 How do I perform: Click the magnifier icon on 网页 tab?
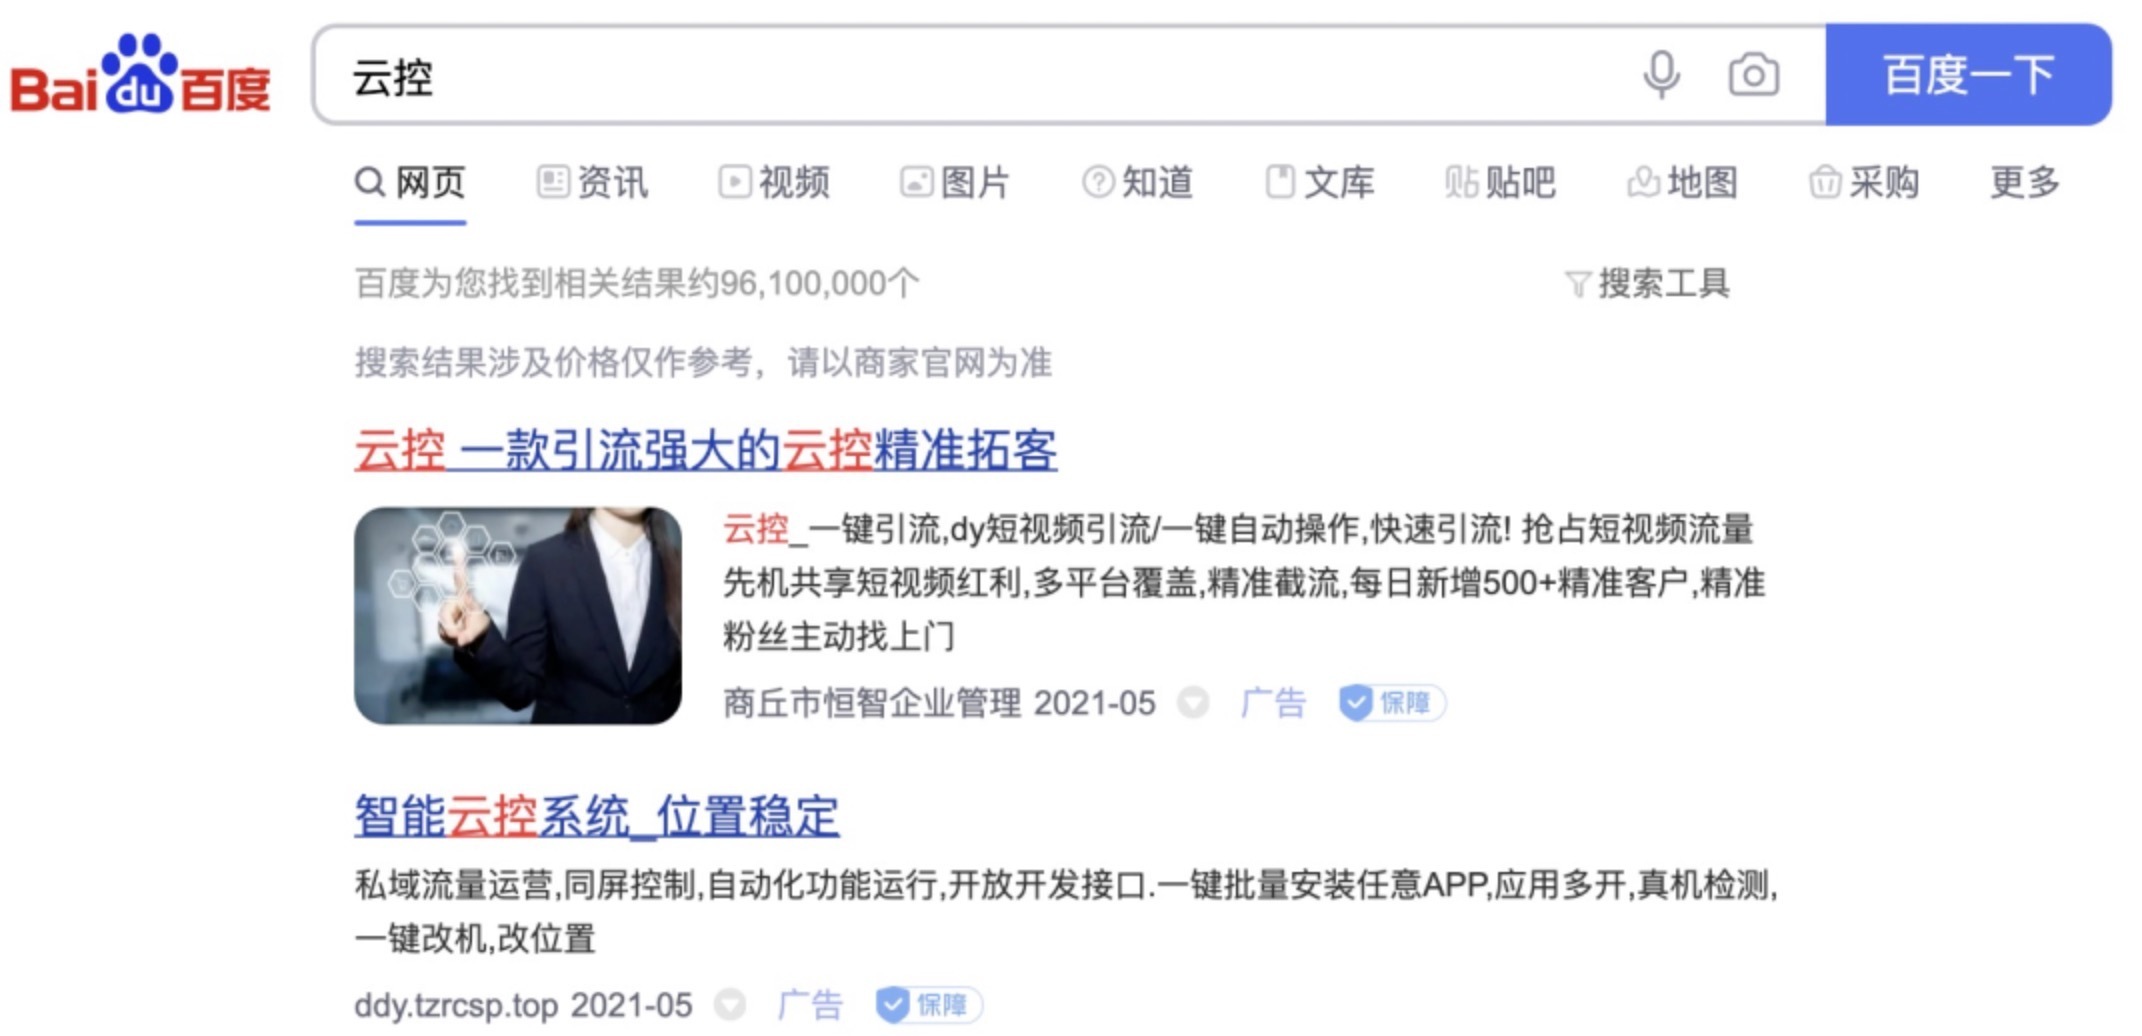pyautogui.click(x=370, y=182)
